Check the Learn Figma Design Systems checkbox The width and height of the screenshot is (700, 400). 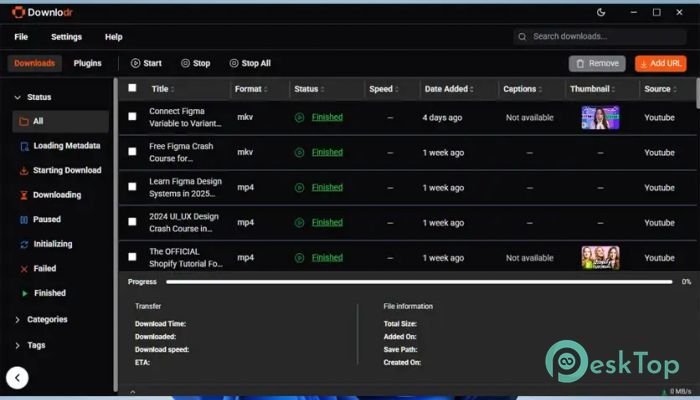[132, 187]
